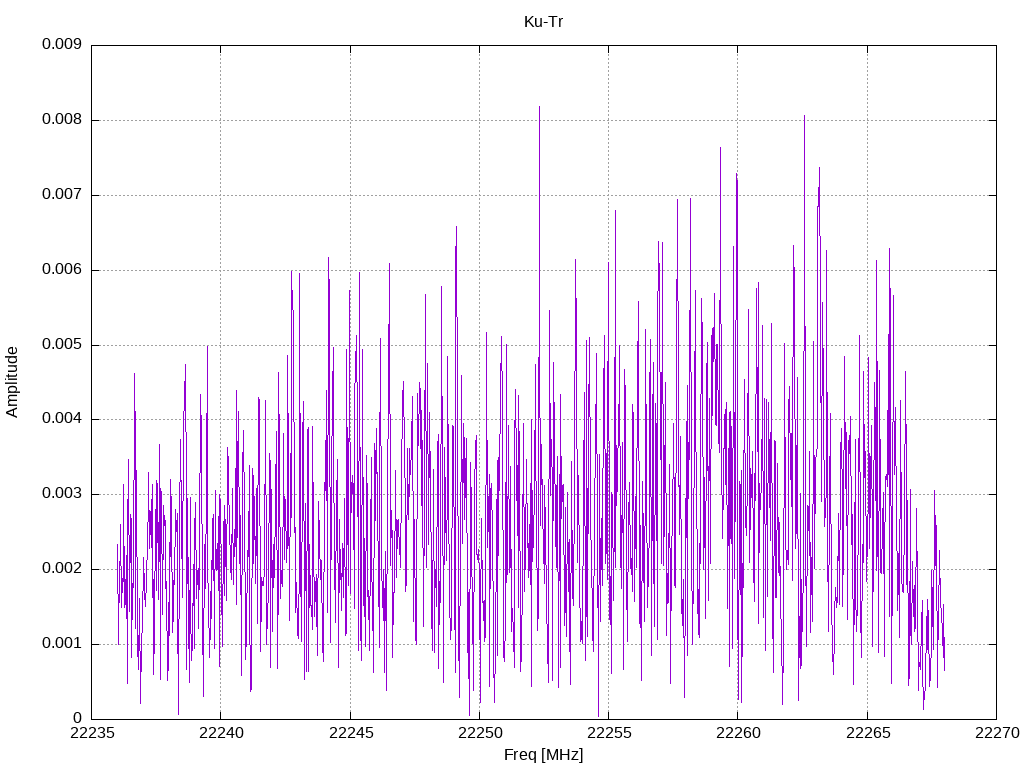Screen dimensions: 1024x768
Task: Click the x-axis tick label 22250
Action: click(480, 733)
